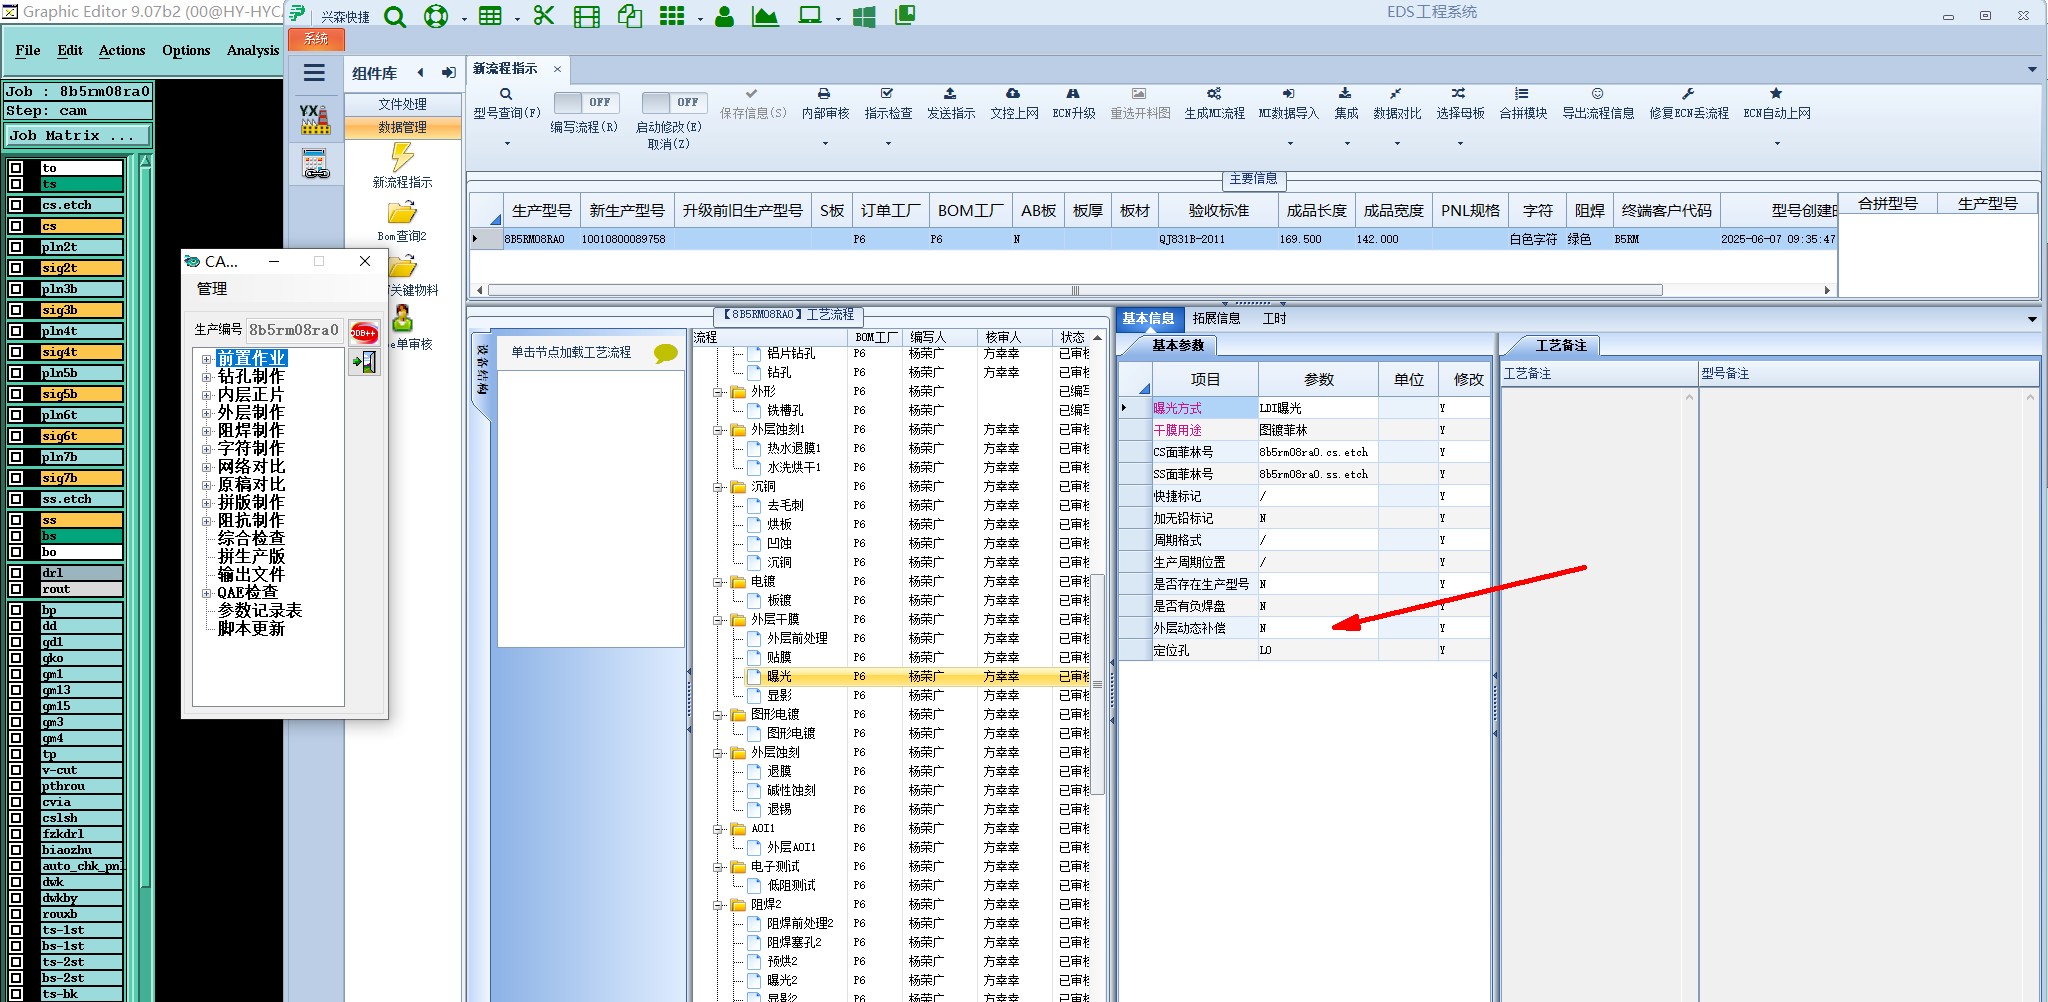Open the hamburger menu icon in sidebar
2048x1002 pixels.
[314, 72]
